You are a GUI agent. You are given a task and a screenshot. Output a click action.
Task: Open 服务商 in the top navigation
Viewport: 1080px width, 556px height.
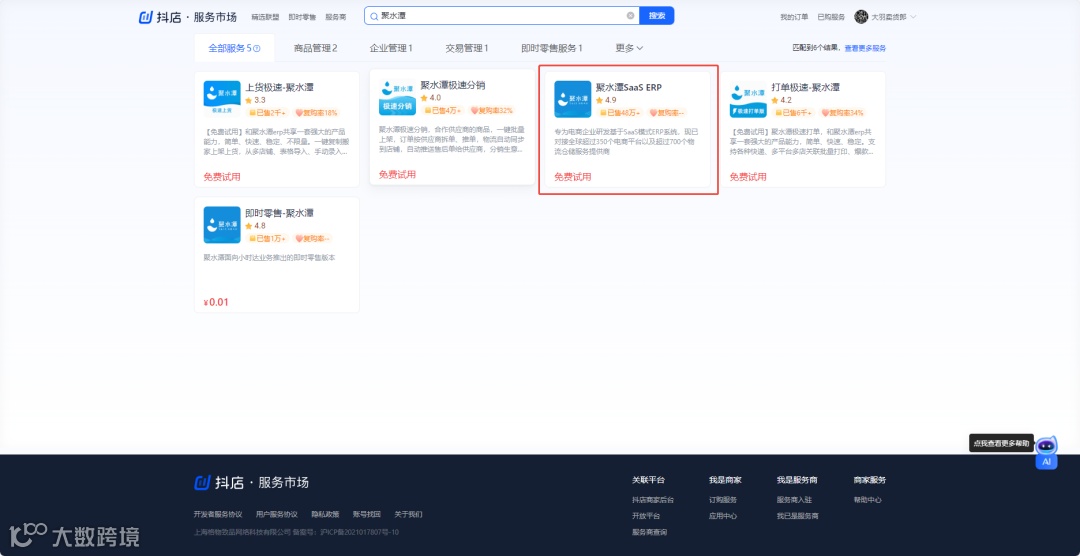(335, 17)
